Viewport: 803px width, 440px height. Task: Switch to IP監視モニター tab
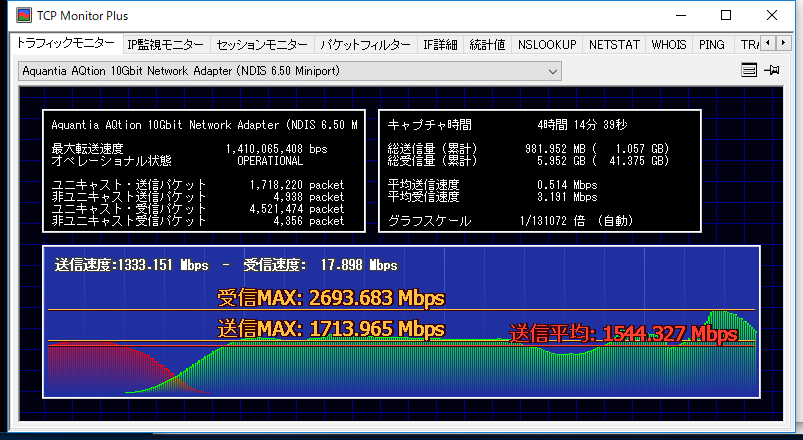click(x=165, y=45)
